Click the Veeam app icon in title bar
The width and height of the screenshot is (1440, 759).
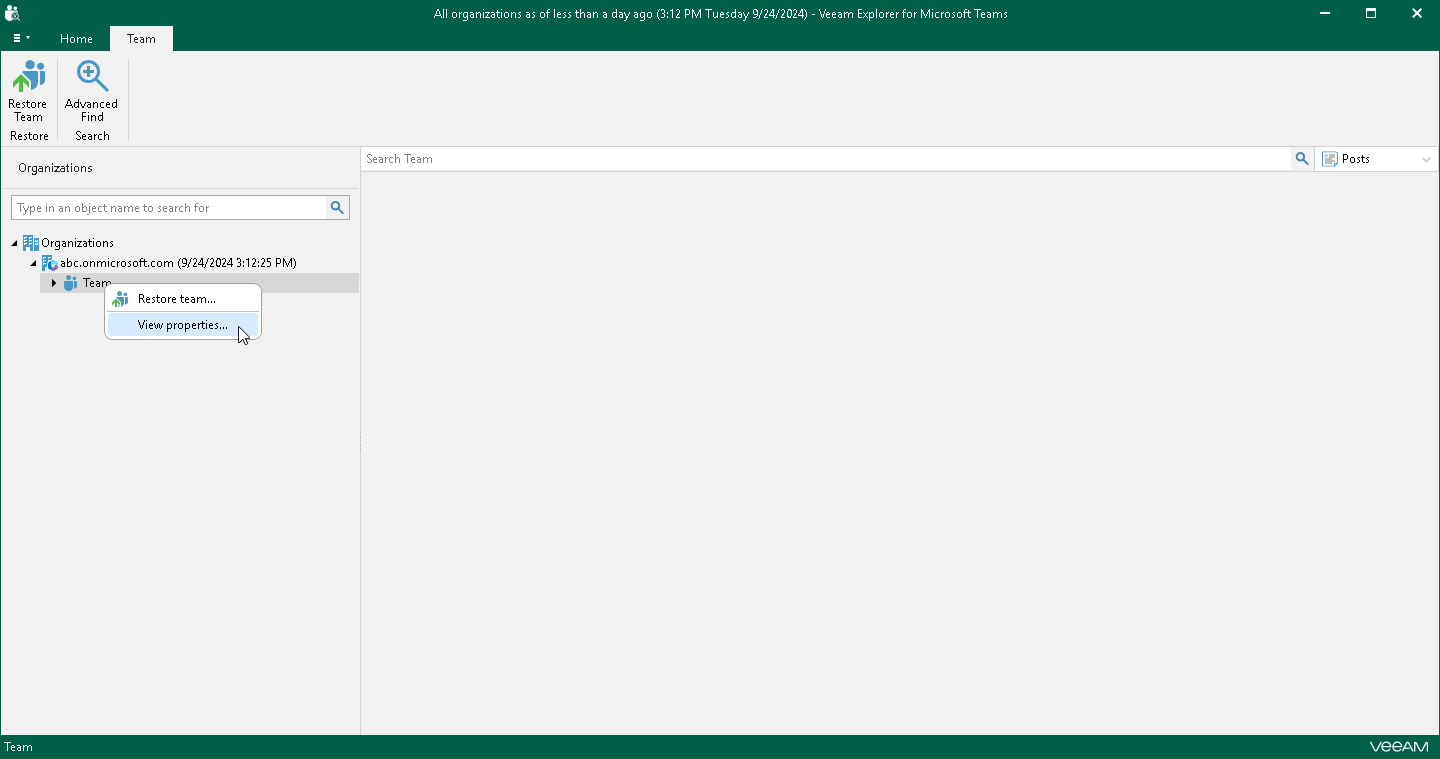pyautogui.click(x=12, y=13)
